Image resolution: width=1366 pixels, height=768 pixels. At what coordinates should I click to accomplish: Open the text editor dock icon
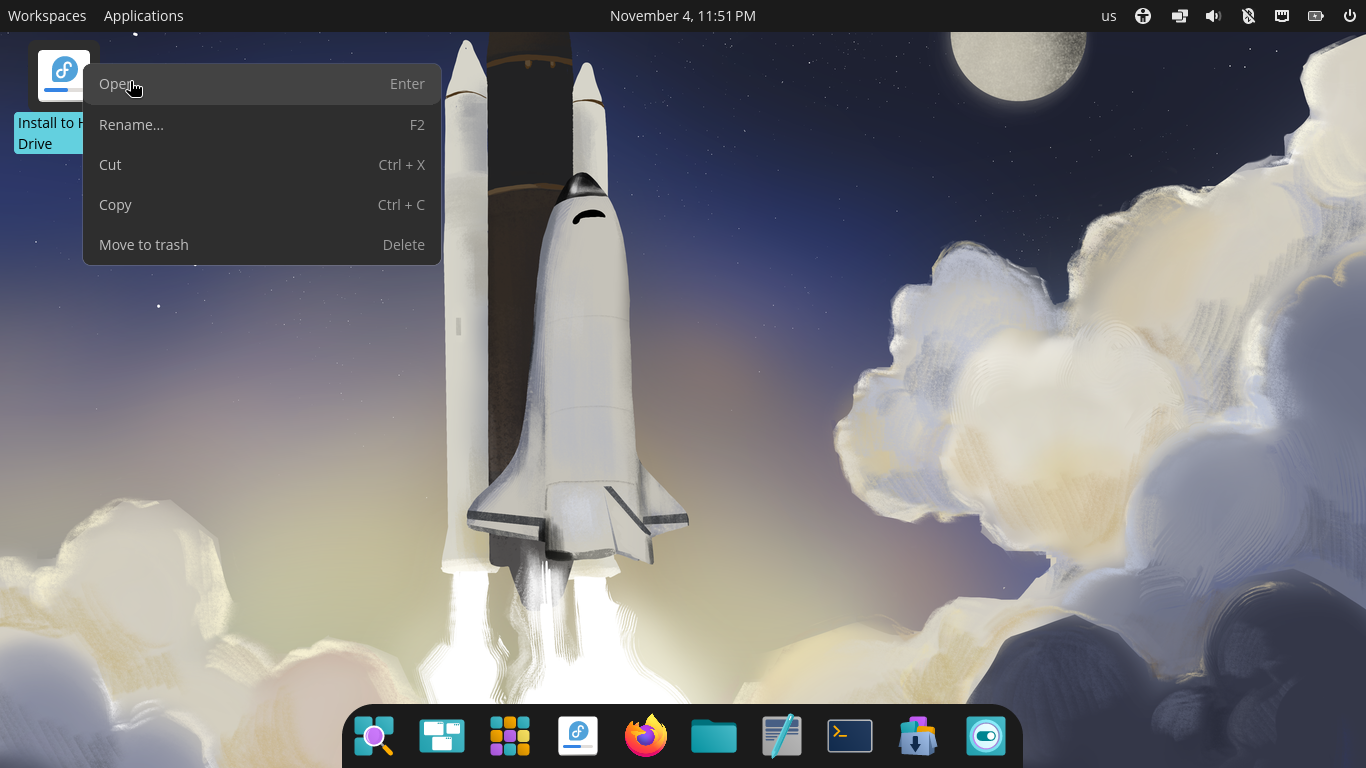point(782,736)
